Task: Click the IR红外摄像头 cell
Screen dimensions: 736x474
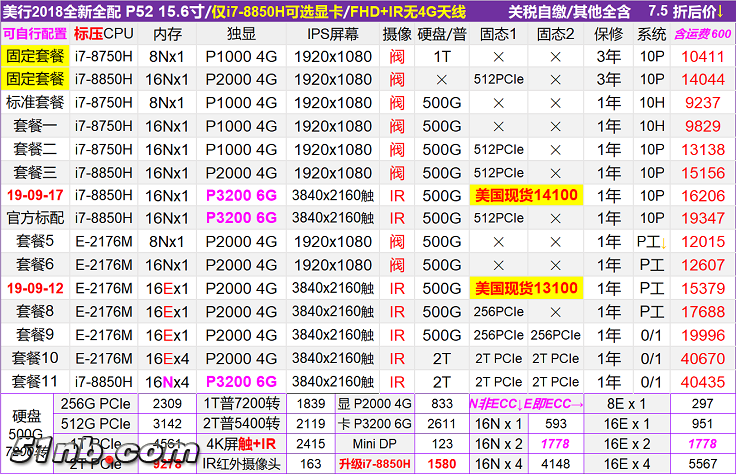Action: [x=241, y=463]
